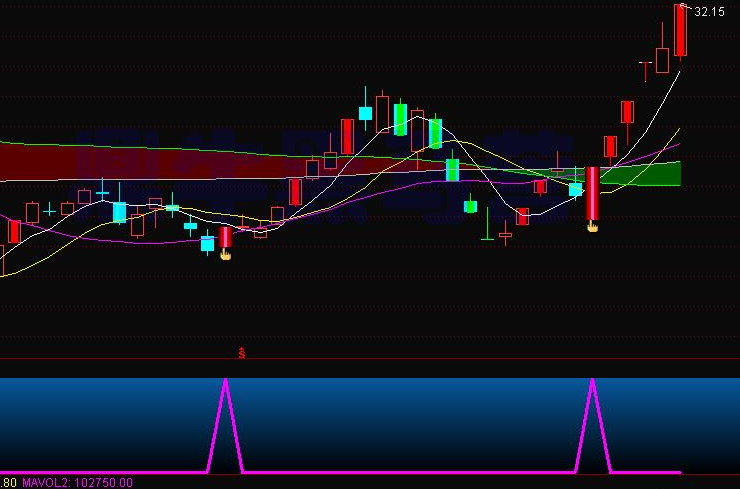Select the final tall red candle at 32.15
The width and height of the screenshot is (740, 489).
pos(680,30)
